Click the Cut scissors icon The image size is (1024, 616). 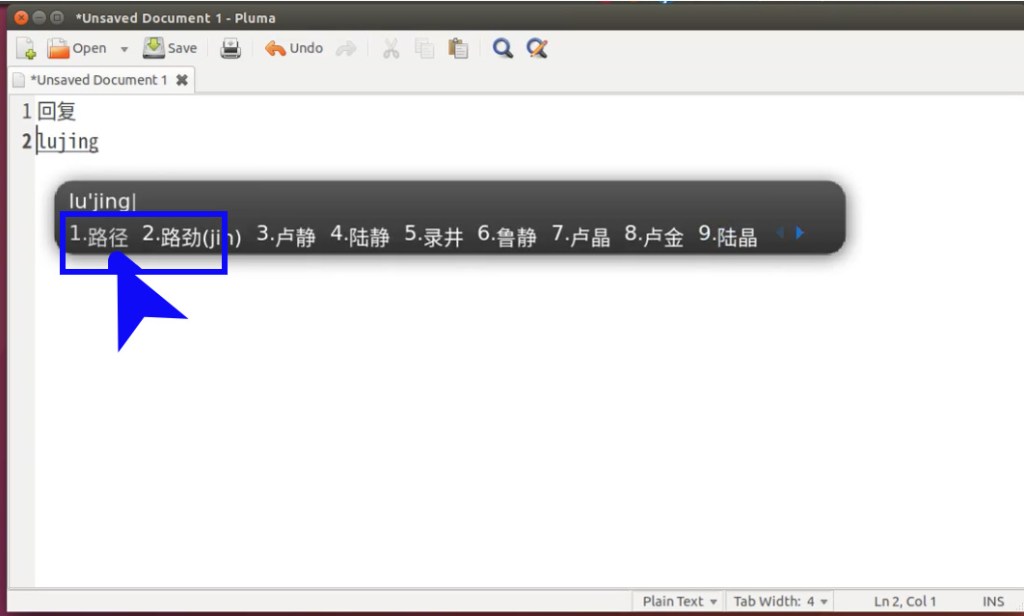391,48
